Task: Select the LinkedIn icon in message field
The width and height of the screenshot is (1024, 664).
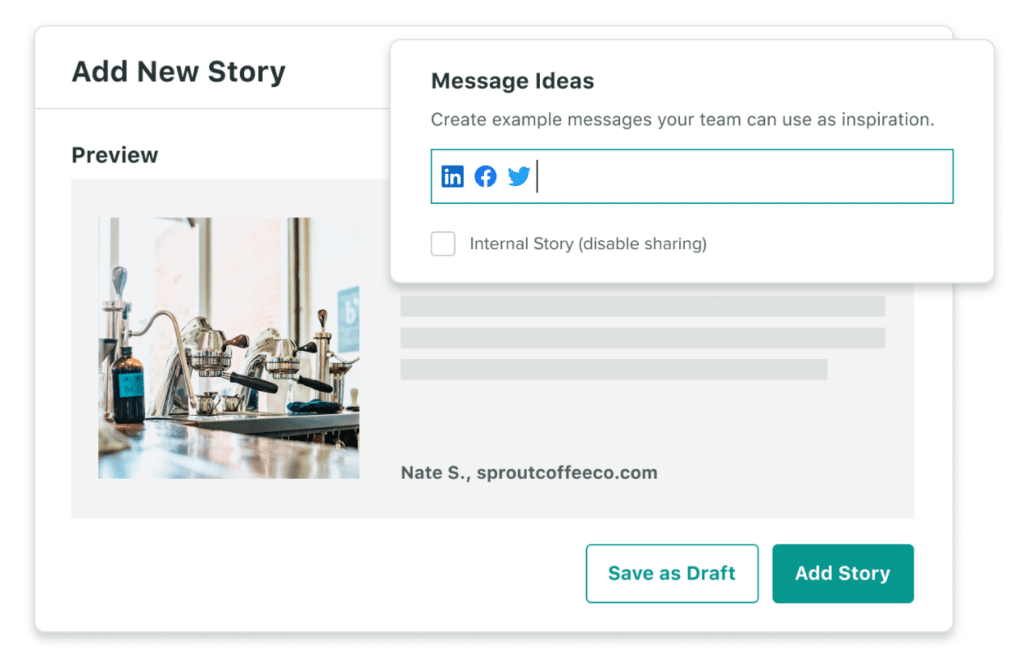Action: tap(452, 176)
